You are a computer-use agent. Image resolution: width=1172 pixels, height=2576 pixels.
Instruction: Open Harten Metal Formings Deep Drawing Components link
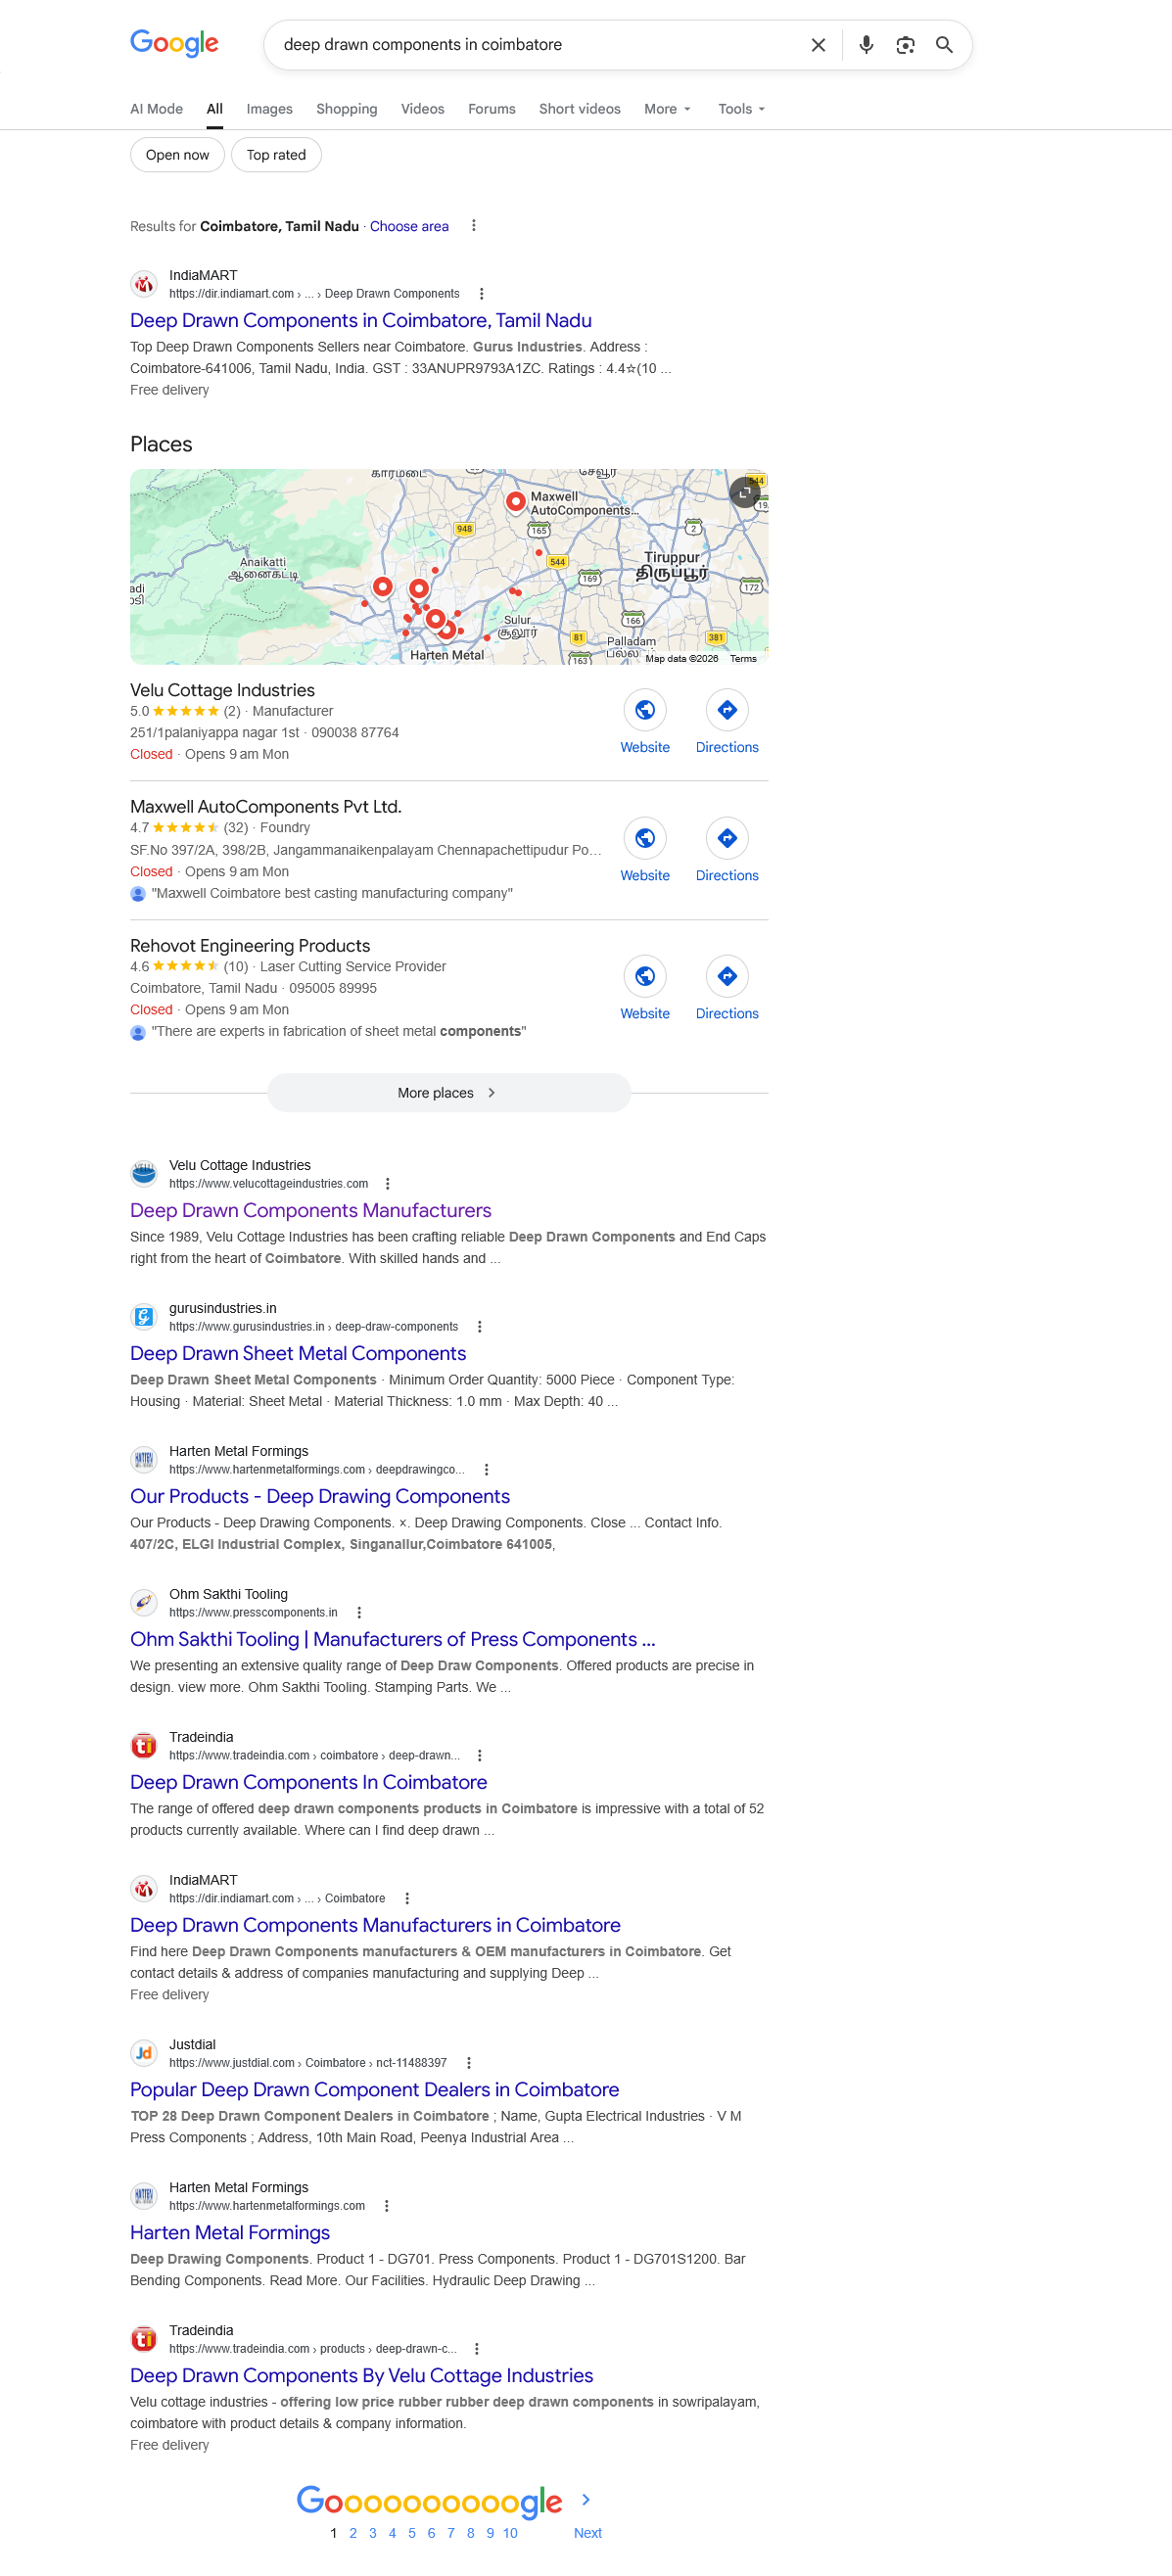click(x=320, y=1497)
